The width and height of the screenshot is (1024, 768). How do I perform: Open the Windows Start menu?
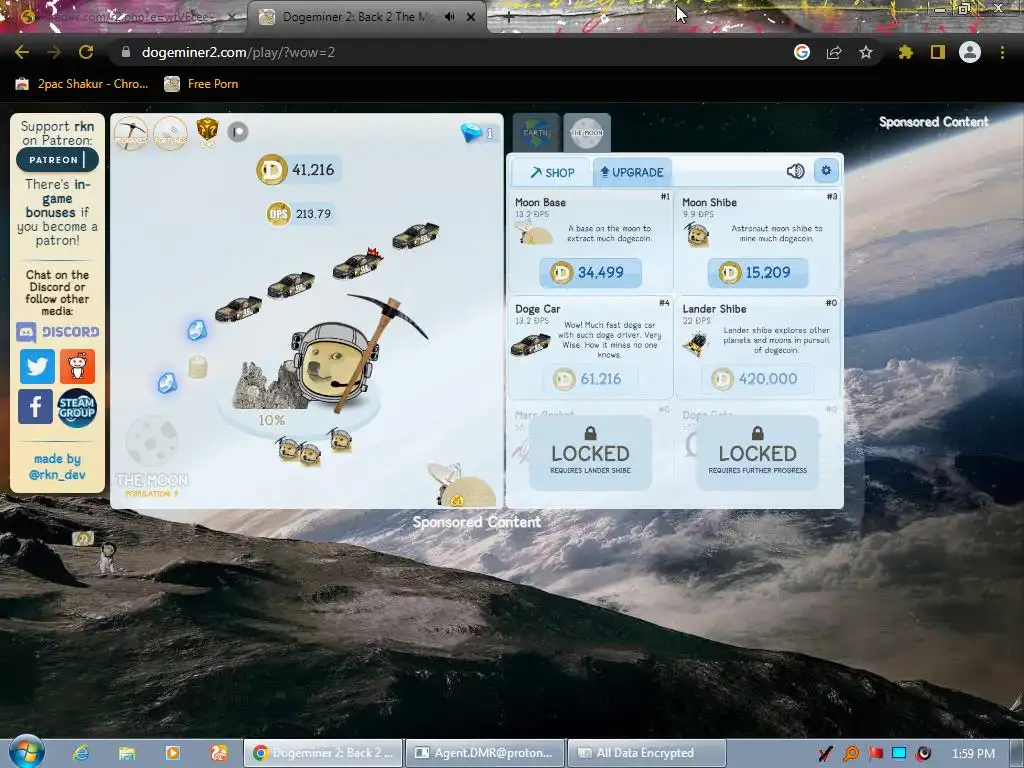pyautogui.click(x=26, y=751)
